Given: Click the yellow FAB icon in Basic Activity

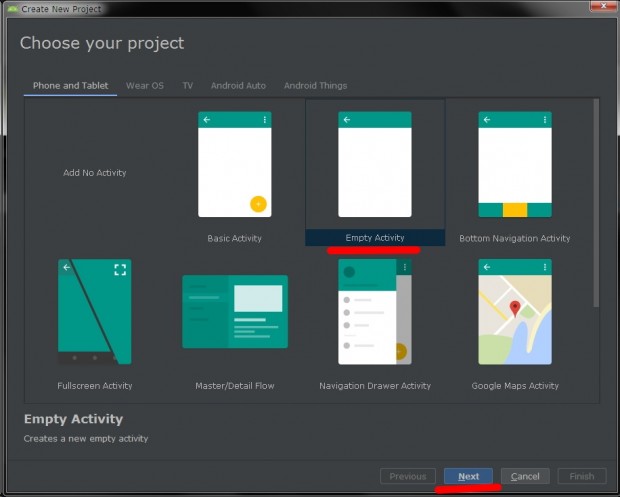Looking at the screenshot, I should pos(258,204).
